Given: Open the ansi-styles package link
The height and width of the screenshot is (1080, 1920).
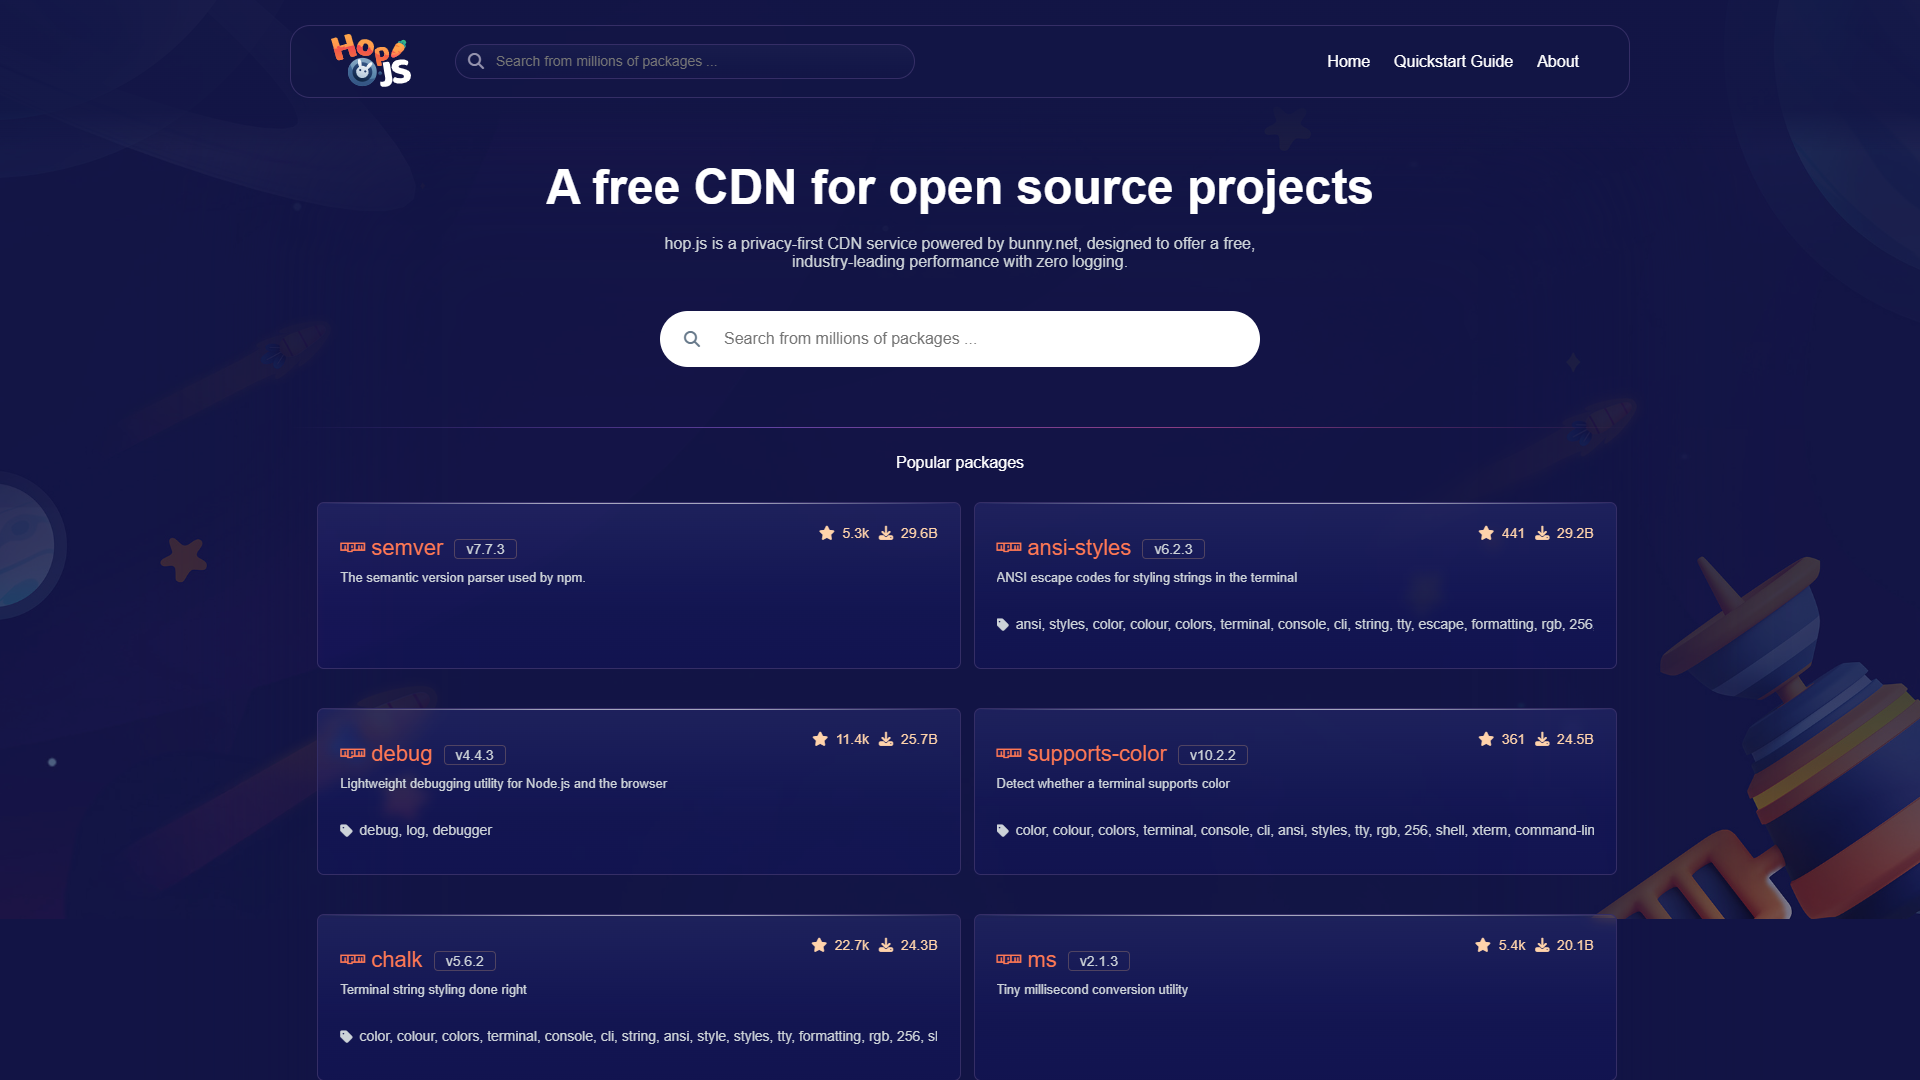Looking at the screenshot, I should click(x=1078, y=548).
